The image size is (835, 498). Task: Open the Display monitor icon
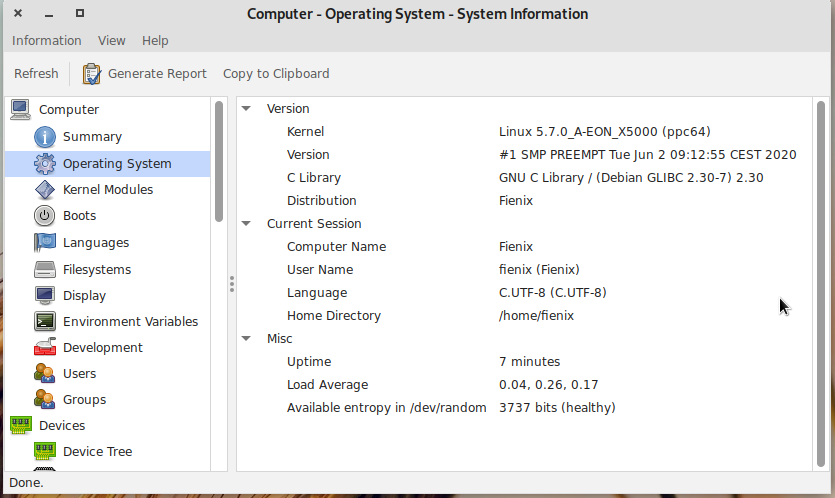44,296
